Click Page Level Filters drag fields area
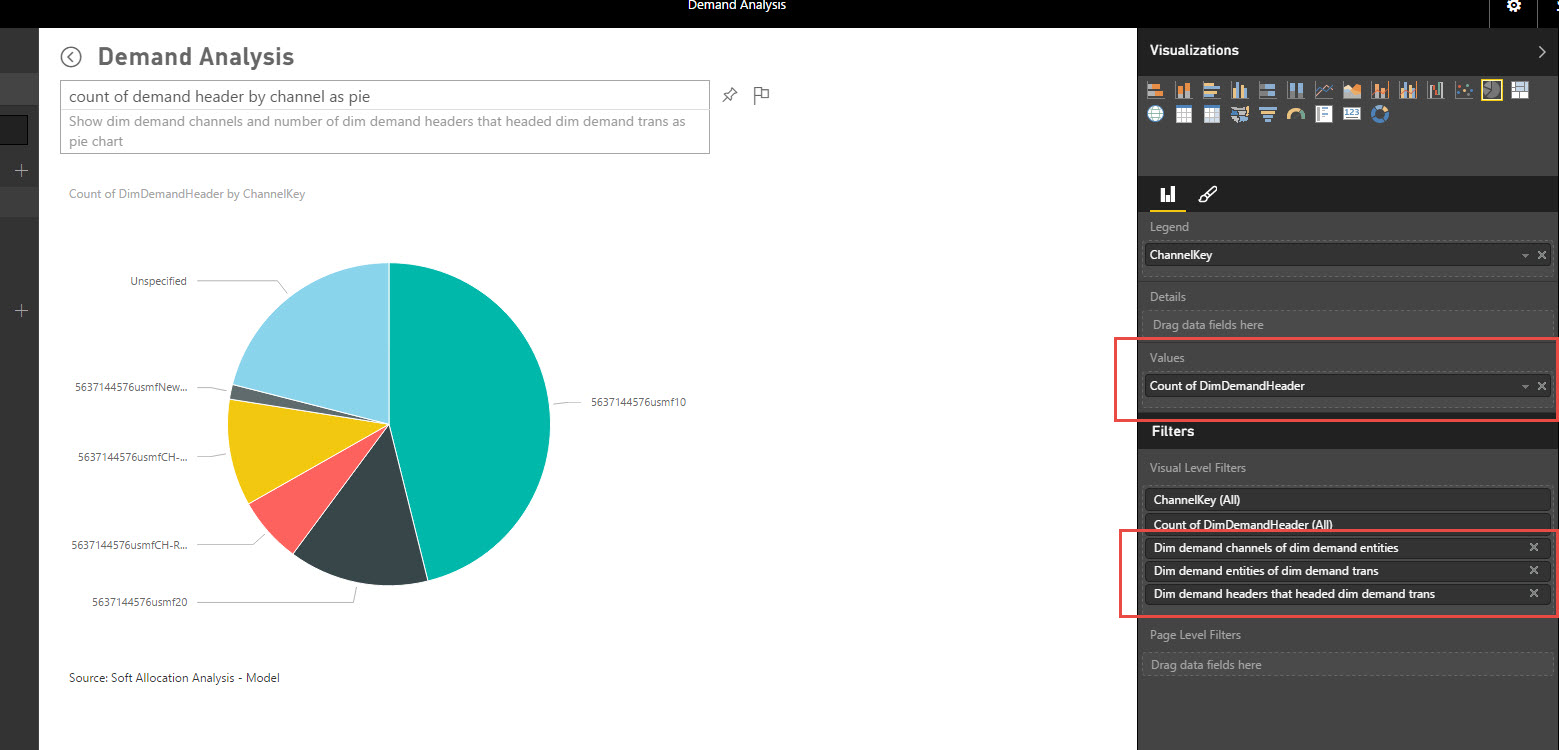 (1347, 665)
